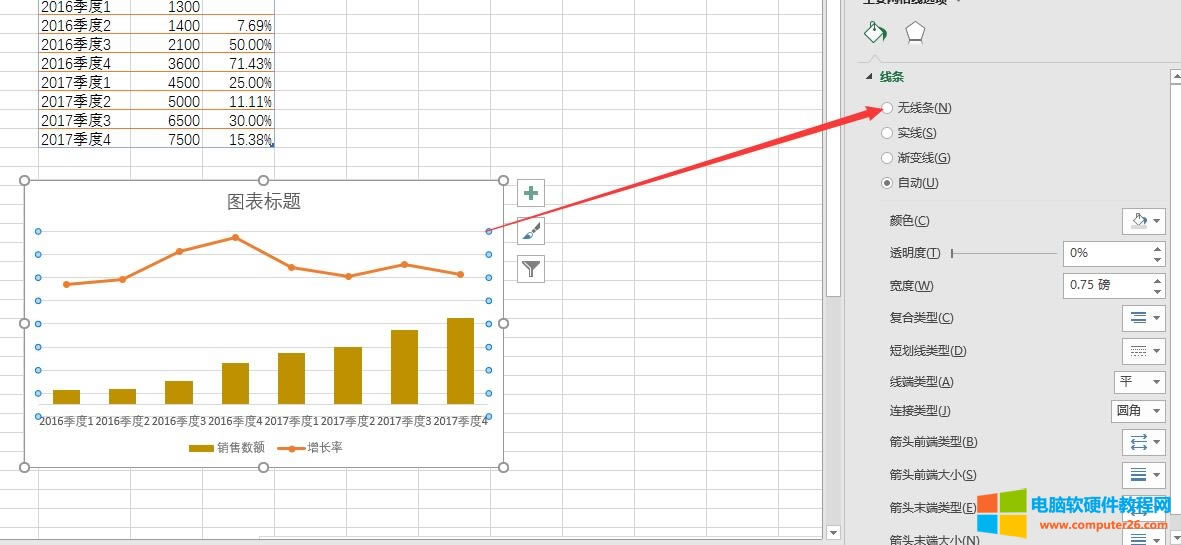Open the 复合类型(C) dropdown
Screen dimensions: 1181x545
click(1143, 318)
